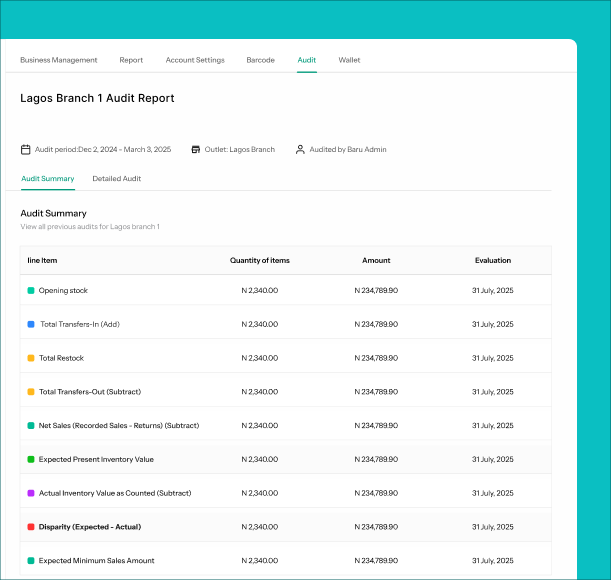Click the Actual Inventory Value amount cell
The image size is (611, 581).
(376, 493)
